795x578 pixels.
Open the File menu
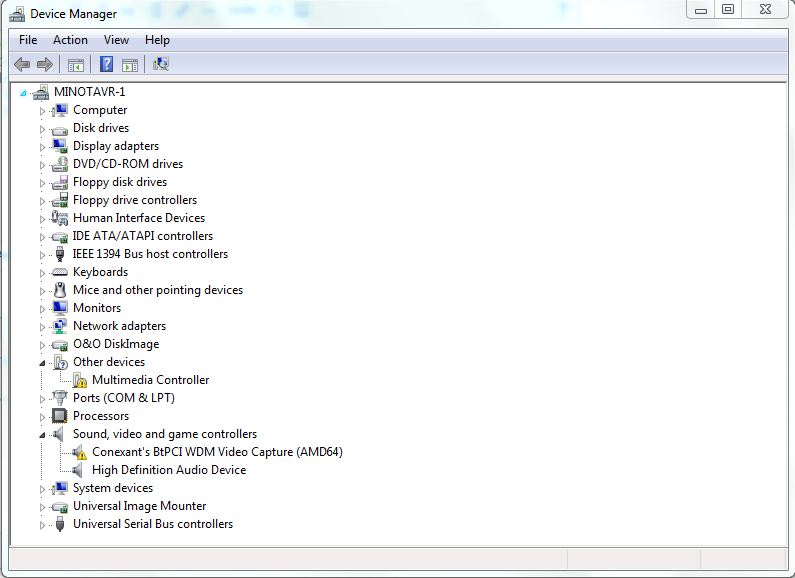click(28, 40)
